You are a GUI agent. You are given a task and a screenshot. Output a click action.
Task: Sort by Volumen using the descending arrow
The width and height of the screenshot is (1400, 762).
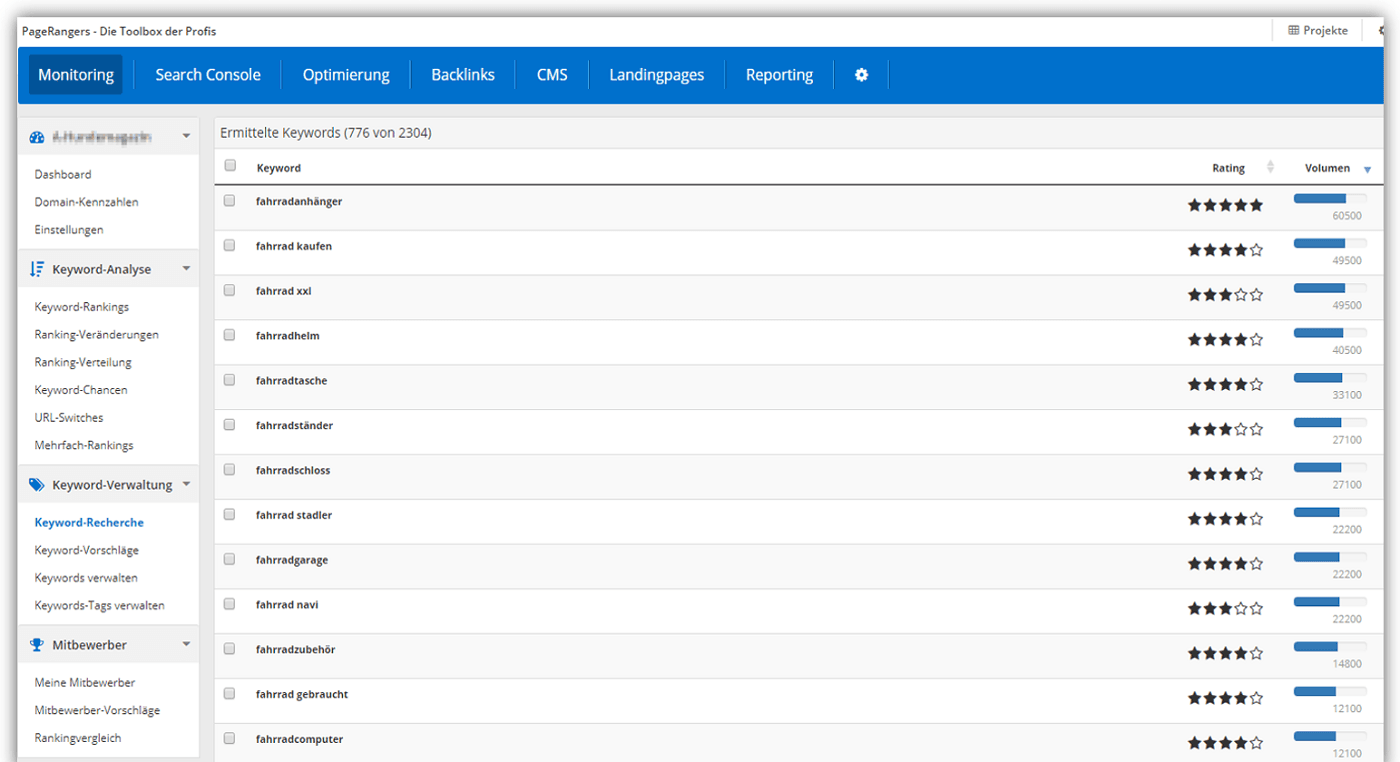pyautogui.click(x=1367, y=169)
